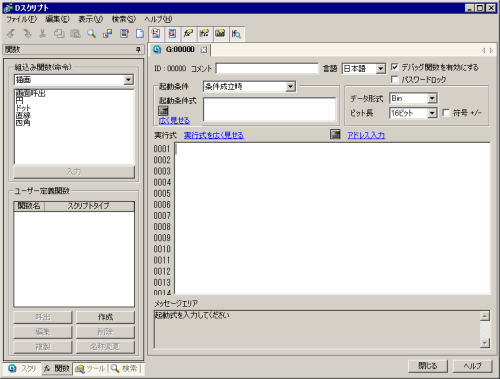Click the red-circled script toolbar icon
This screenshot has width=500, height=379.
(x=156, y=33)
